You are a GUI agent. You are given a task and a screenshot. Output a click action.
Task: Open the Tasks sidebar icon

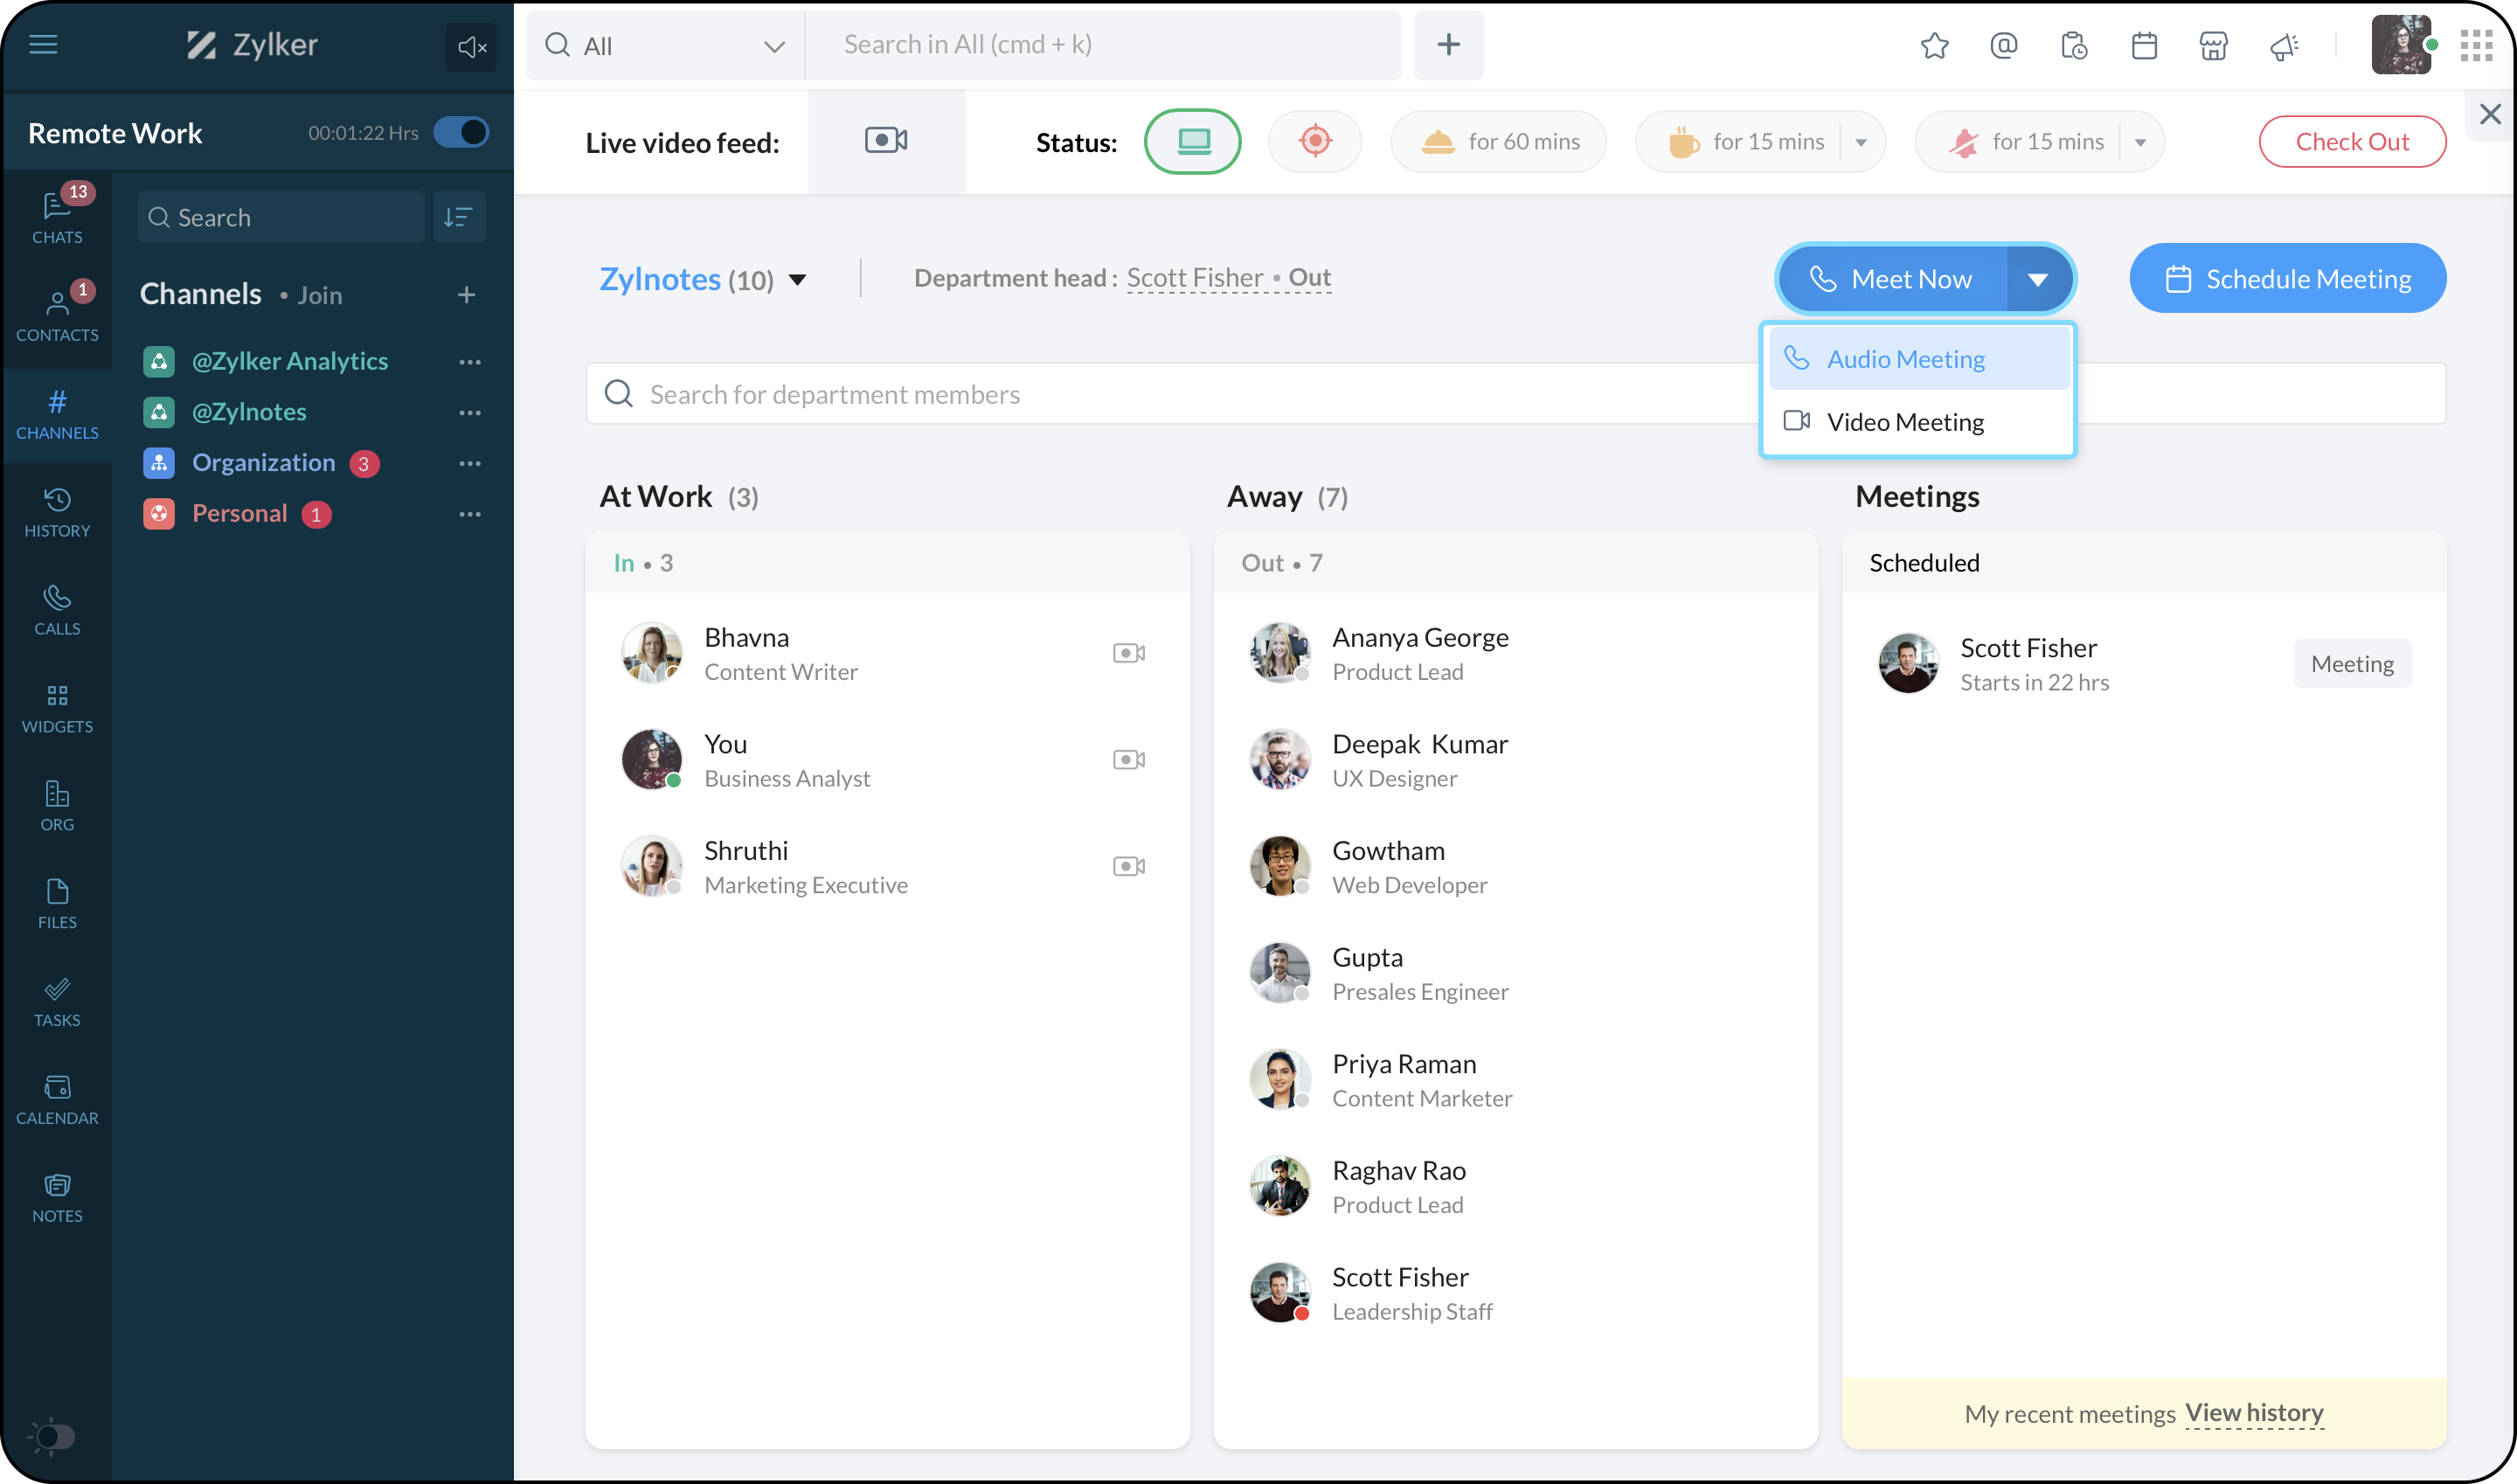pos(57,1002)
